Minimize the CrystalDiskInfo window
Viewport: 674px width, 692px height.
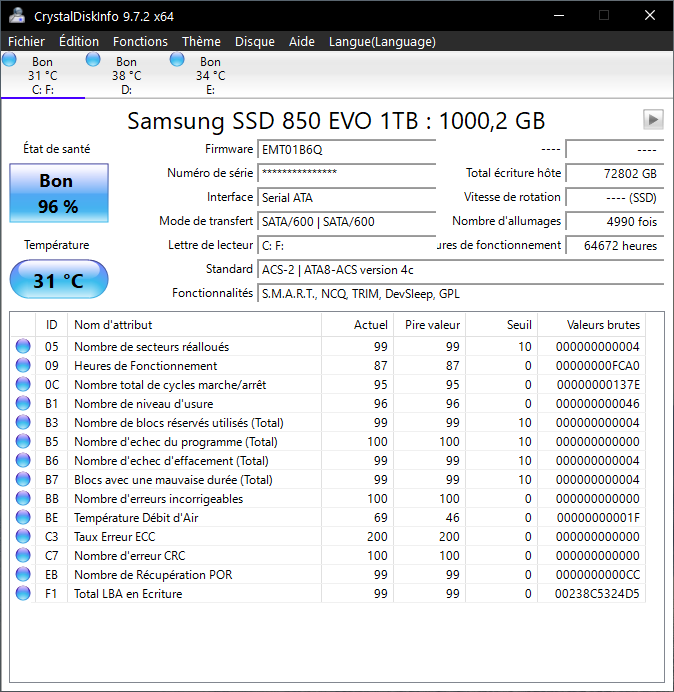559,15
